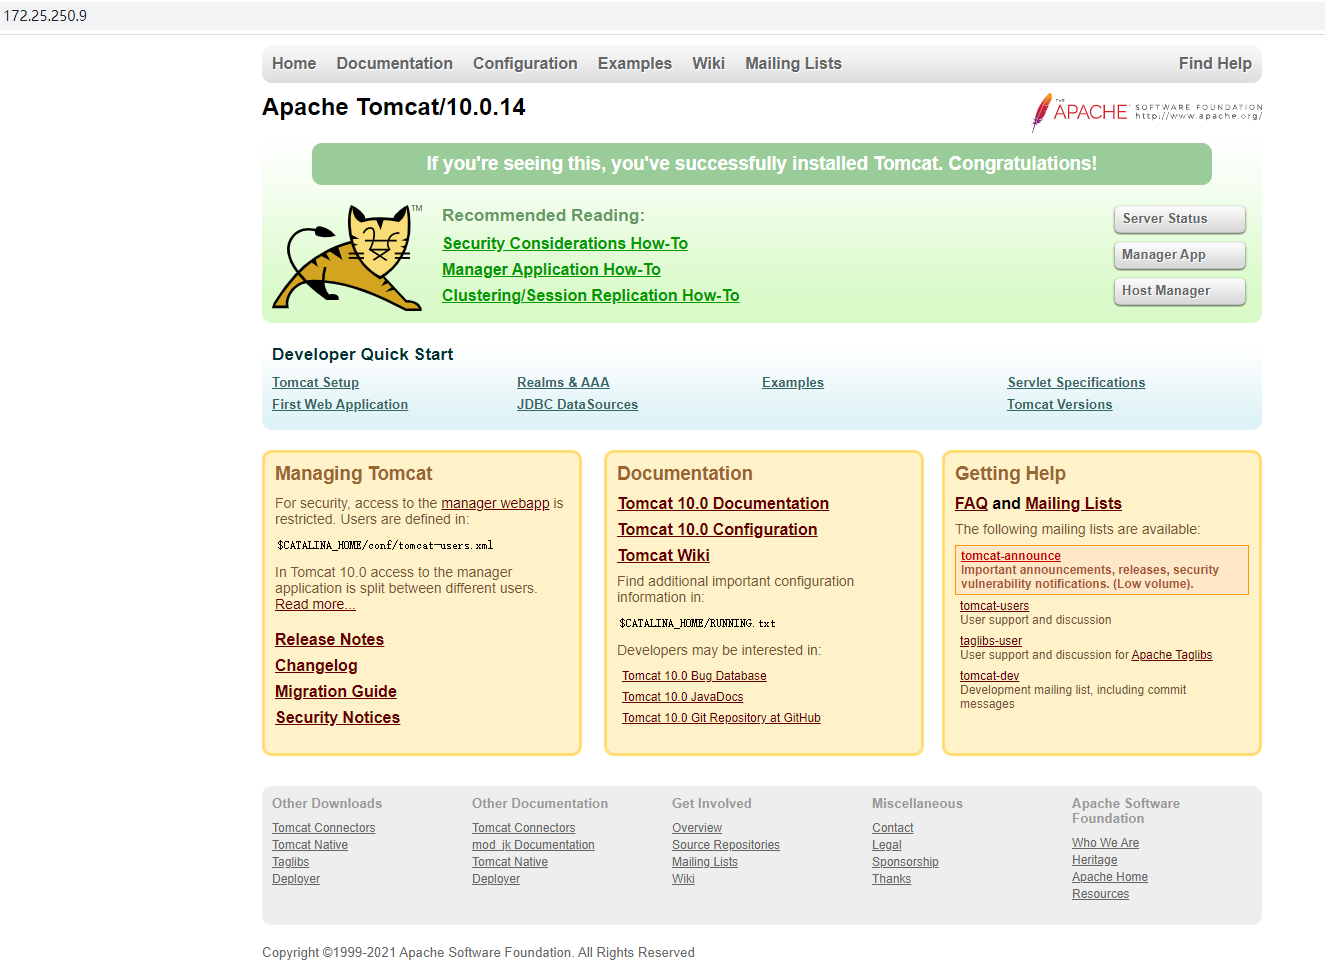
Task: Open the Taglibs link under Other Downloads
Action: [290, 862]
